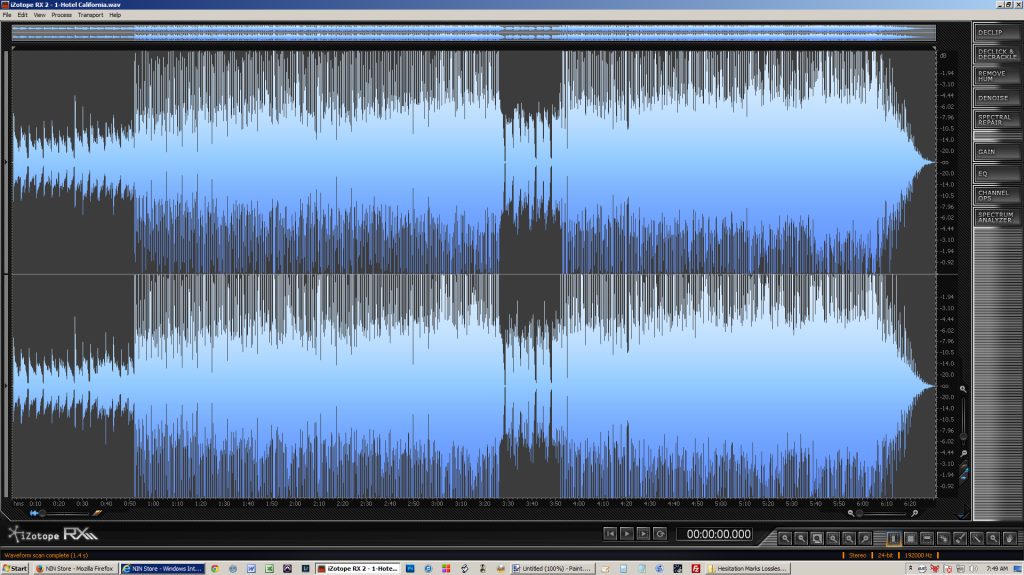Click the Stereo status label
1024x575 pixels.
coord(857,555)
